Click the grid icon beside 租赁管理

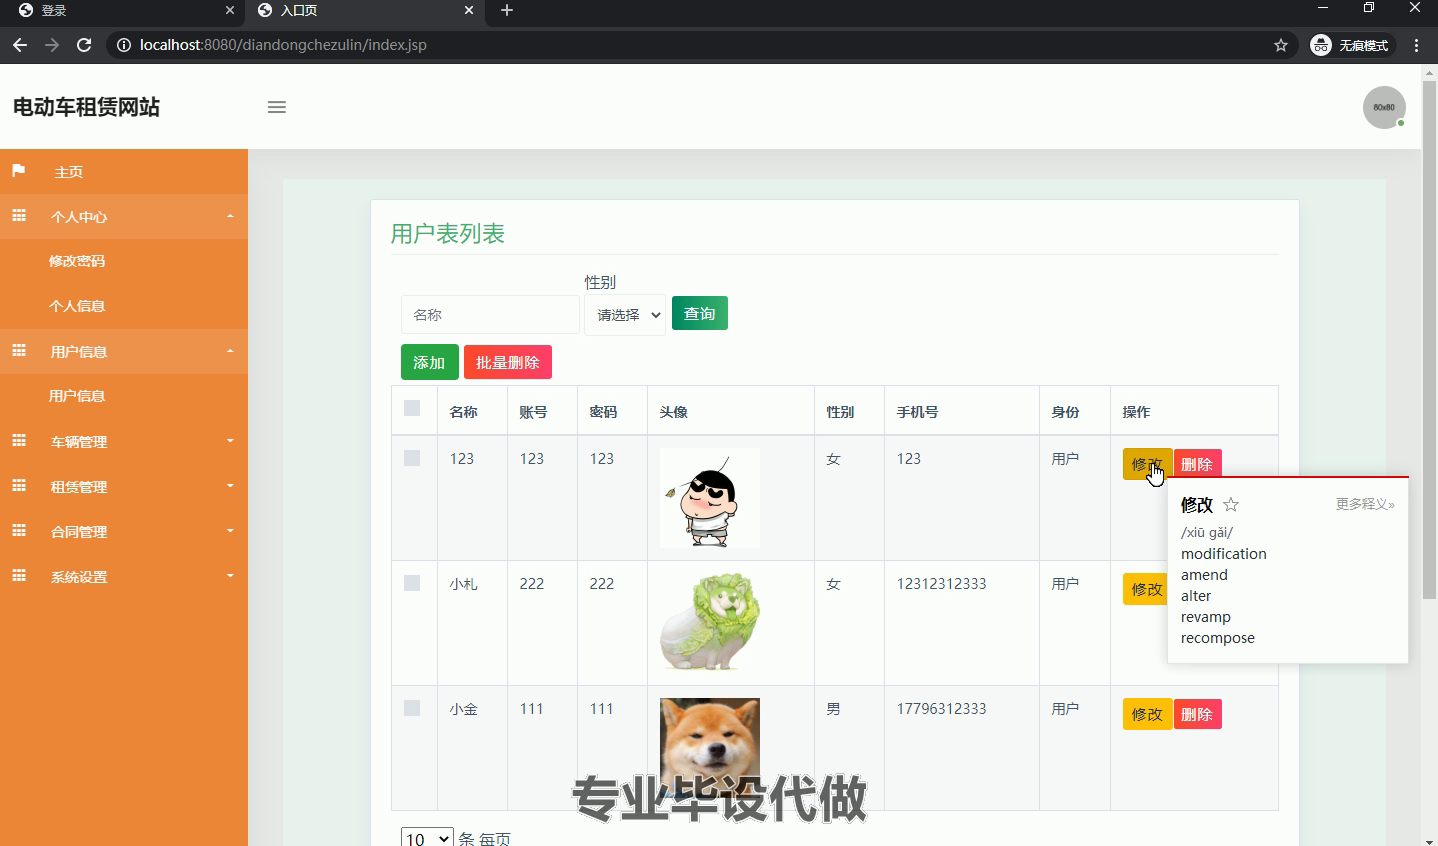(x=18, y=486)
